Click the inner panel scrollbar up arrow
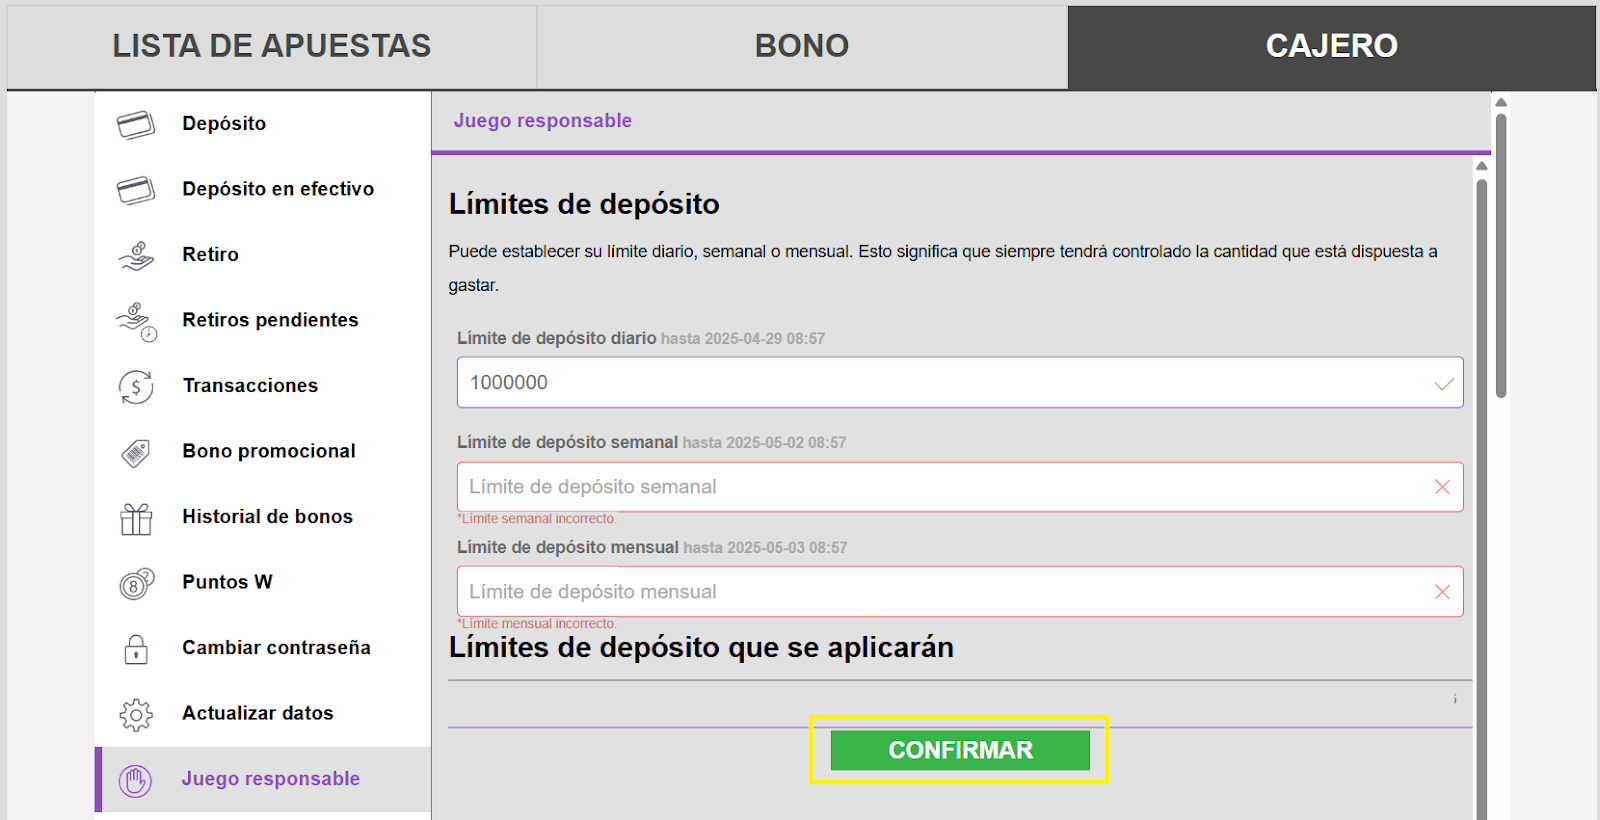1600x820 pixels. [x=1482, y=166]
